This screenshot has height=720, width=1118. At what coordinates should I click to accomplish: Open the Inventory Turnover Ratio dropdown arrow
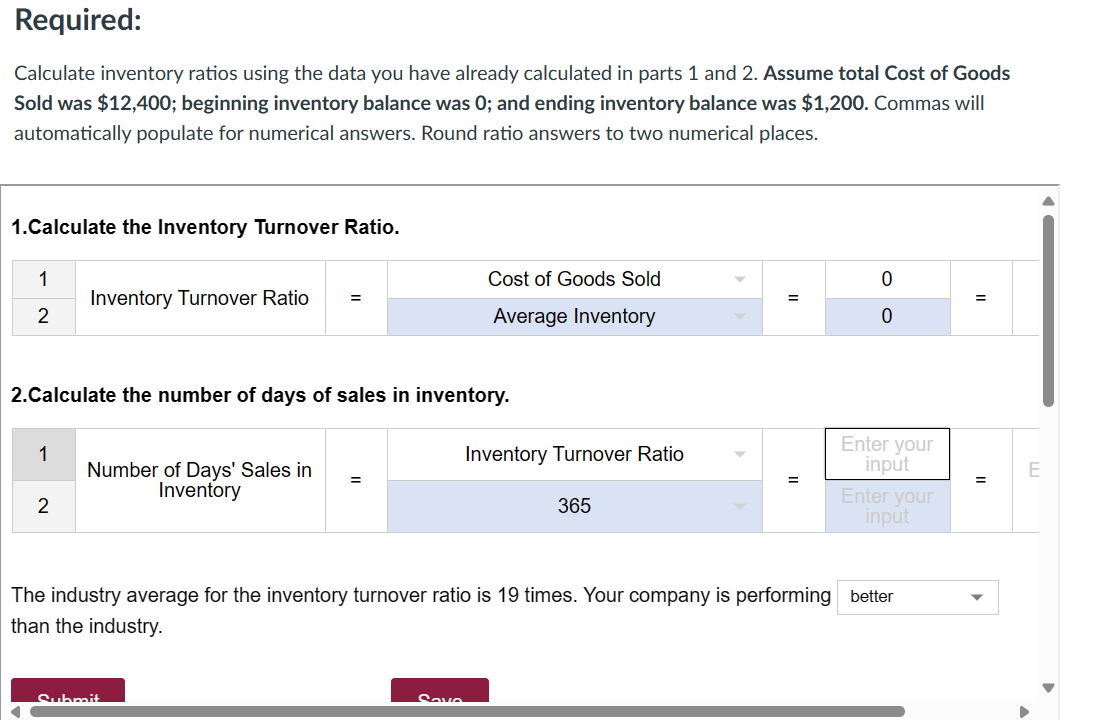[740, 454]
